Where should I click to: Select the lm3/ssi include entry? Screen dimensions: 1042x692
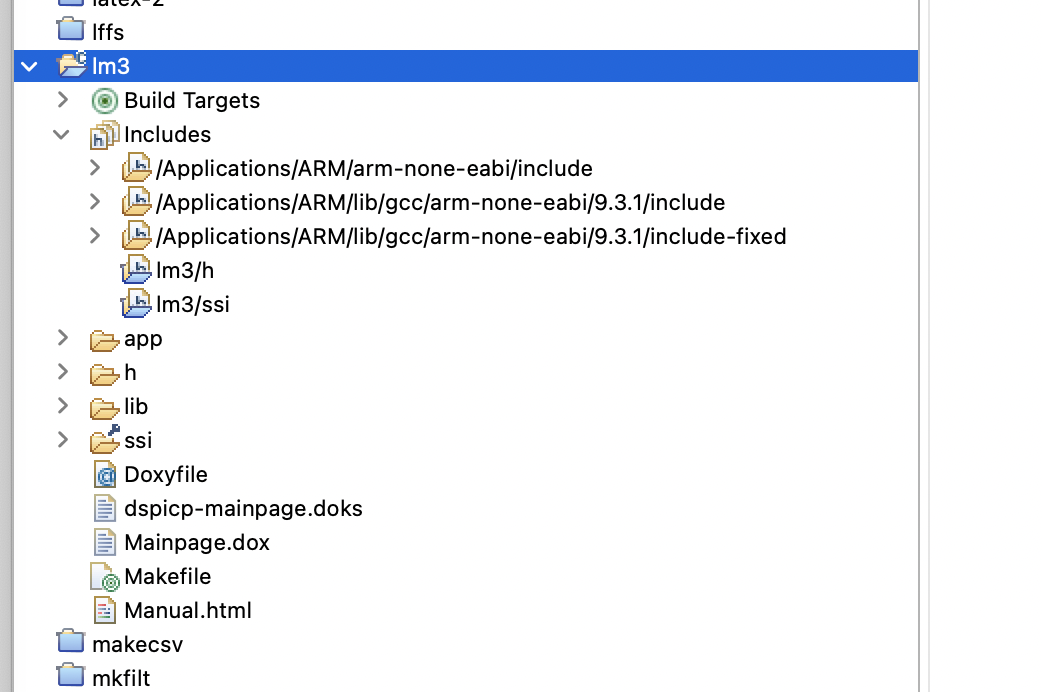(x=193, y=304)
